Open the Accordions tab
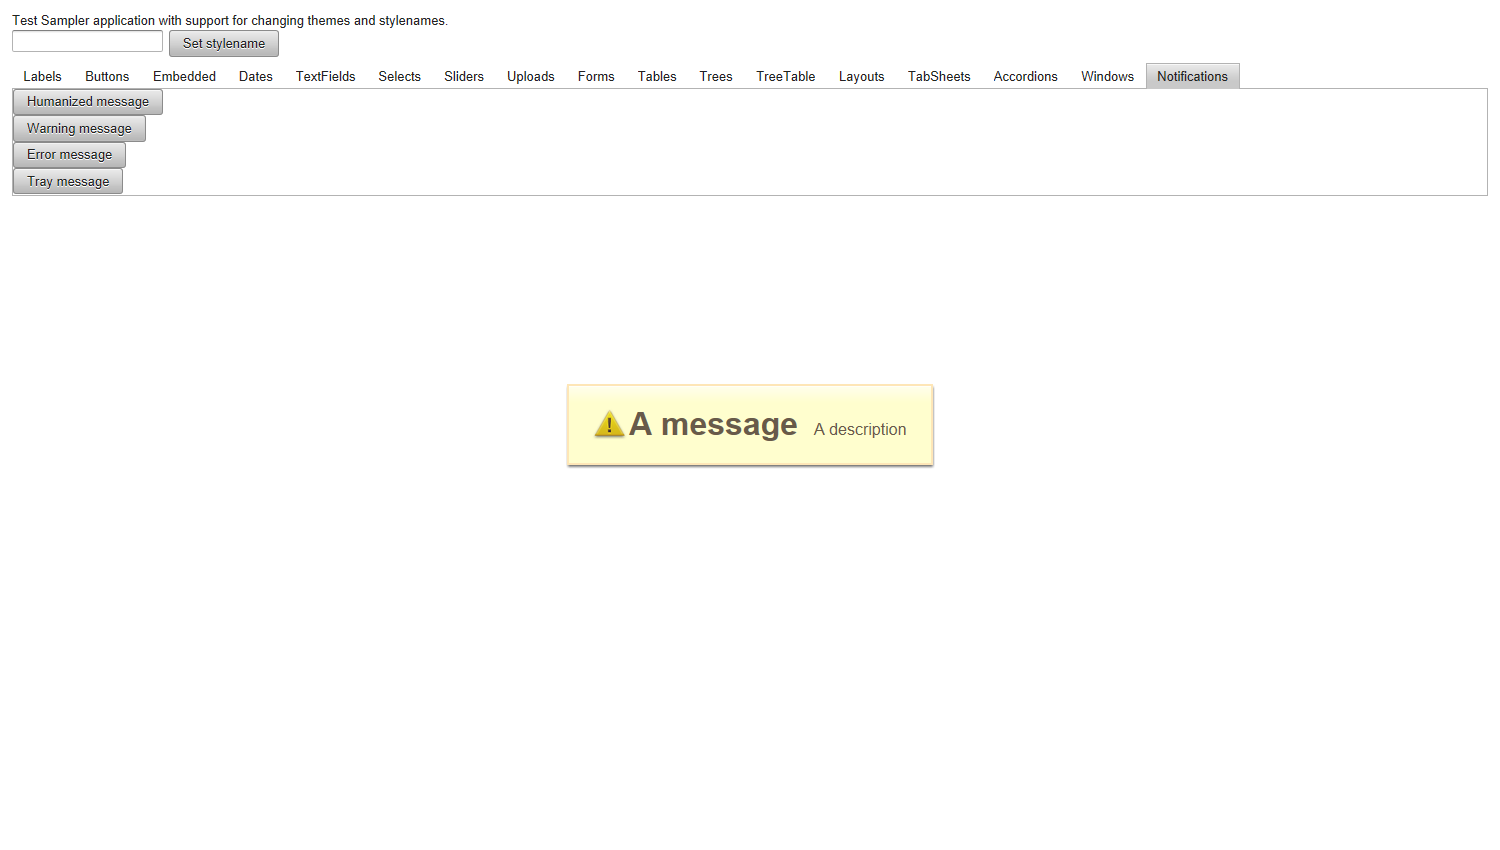The height and width of the screenshot is (850, 1500). (x=1025, y=76)
